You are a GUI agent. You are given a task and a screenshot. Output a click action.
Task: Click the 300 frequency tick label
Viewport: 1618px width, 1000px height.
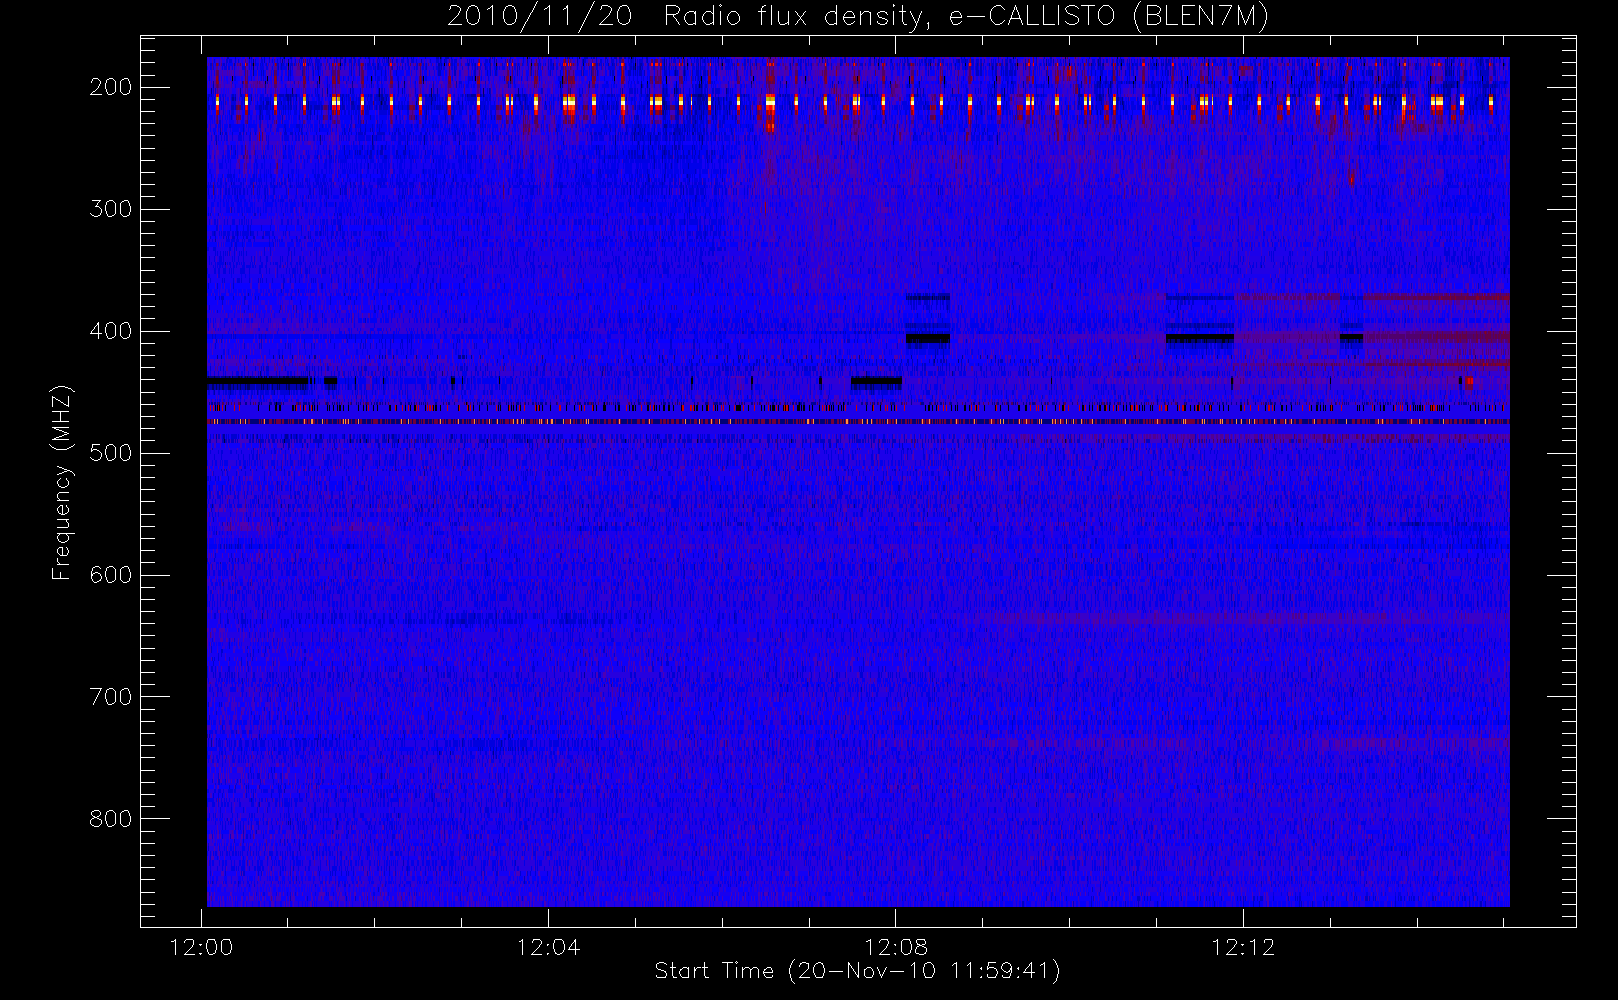pos(110,209)
